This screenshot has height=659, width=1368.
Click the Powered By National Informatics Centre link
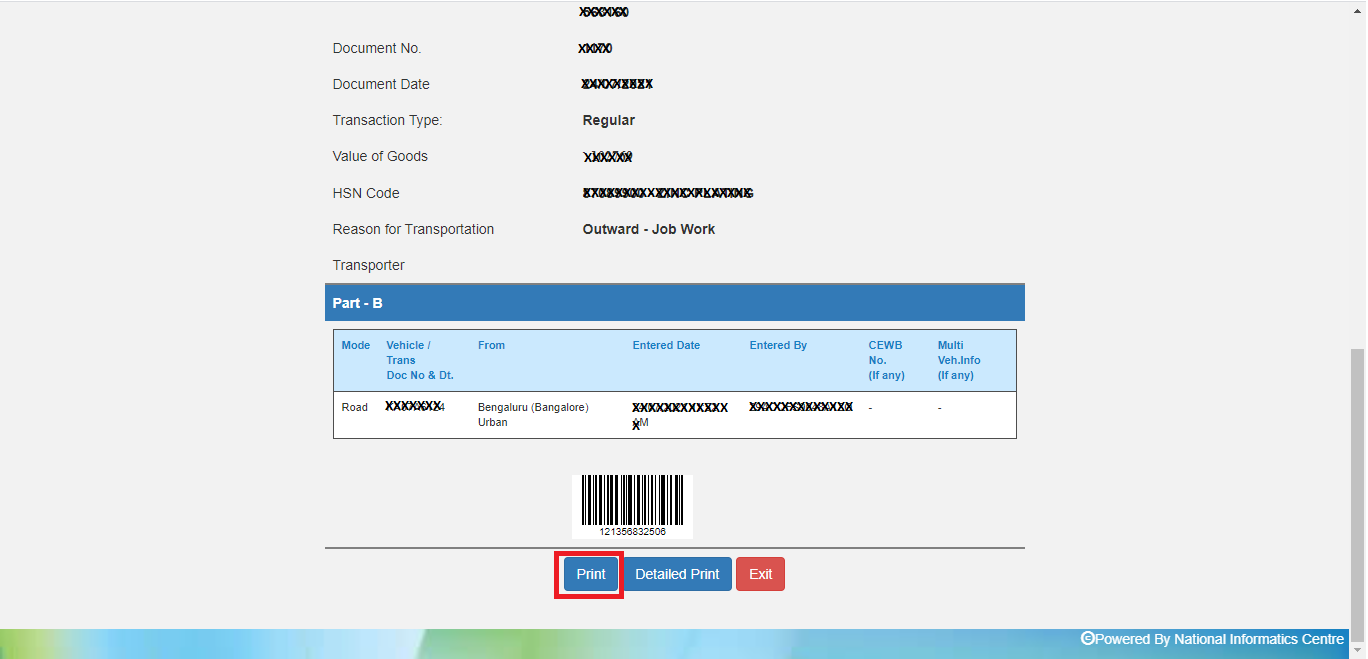[x=1213, y=639]
